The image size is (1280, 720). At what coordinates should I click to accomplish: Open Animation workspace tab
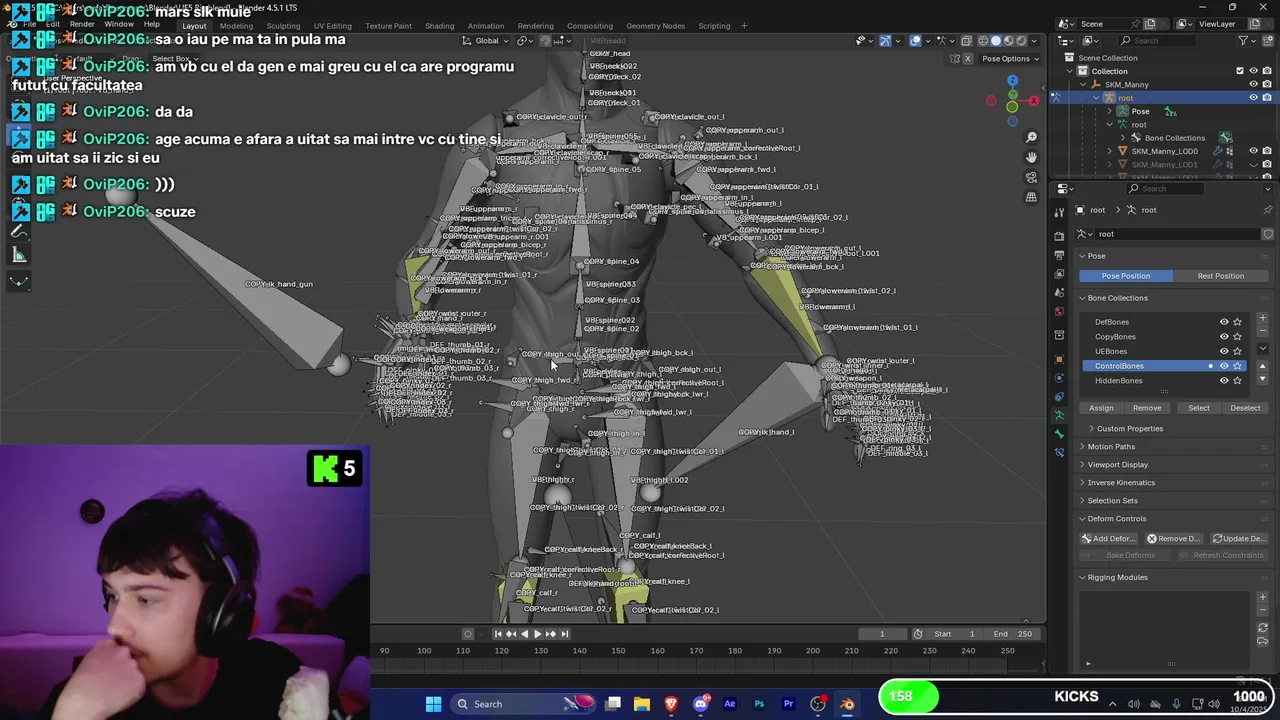point(485,26)
